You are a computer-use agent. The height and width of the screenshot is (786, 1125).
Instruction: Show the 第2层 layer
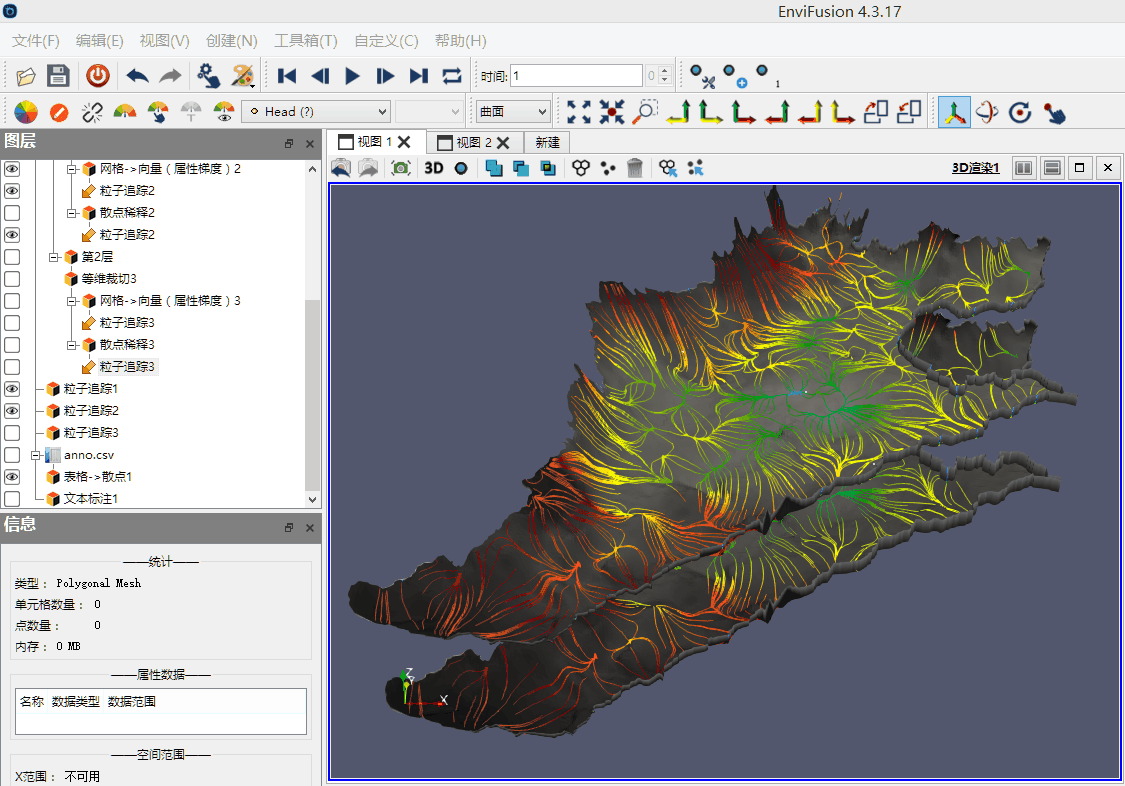coord(12,257)
